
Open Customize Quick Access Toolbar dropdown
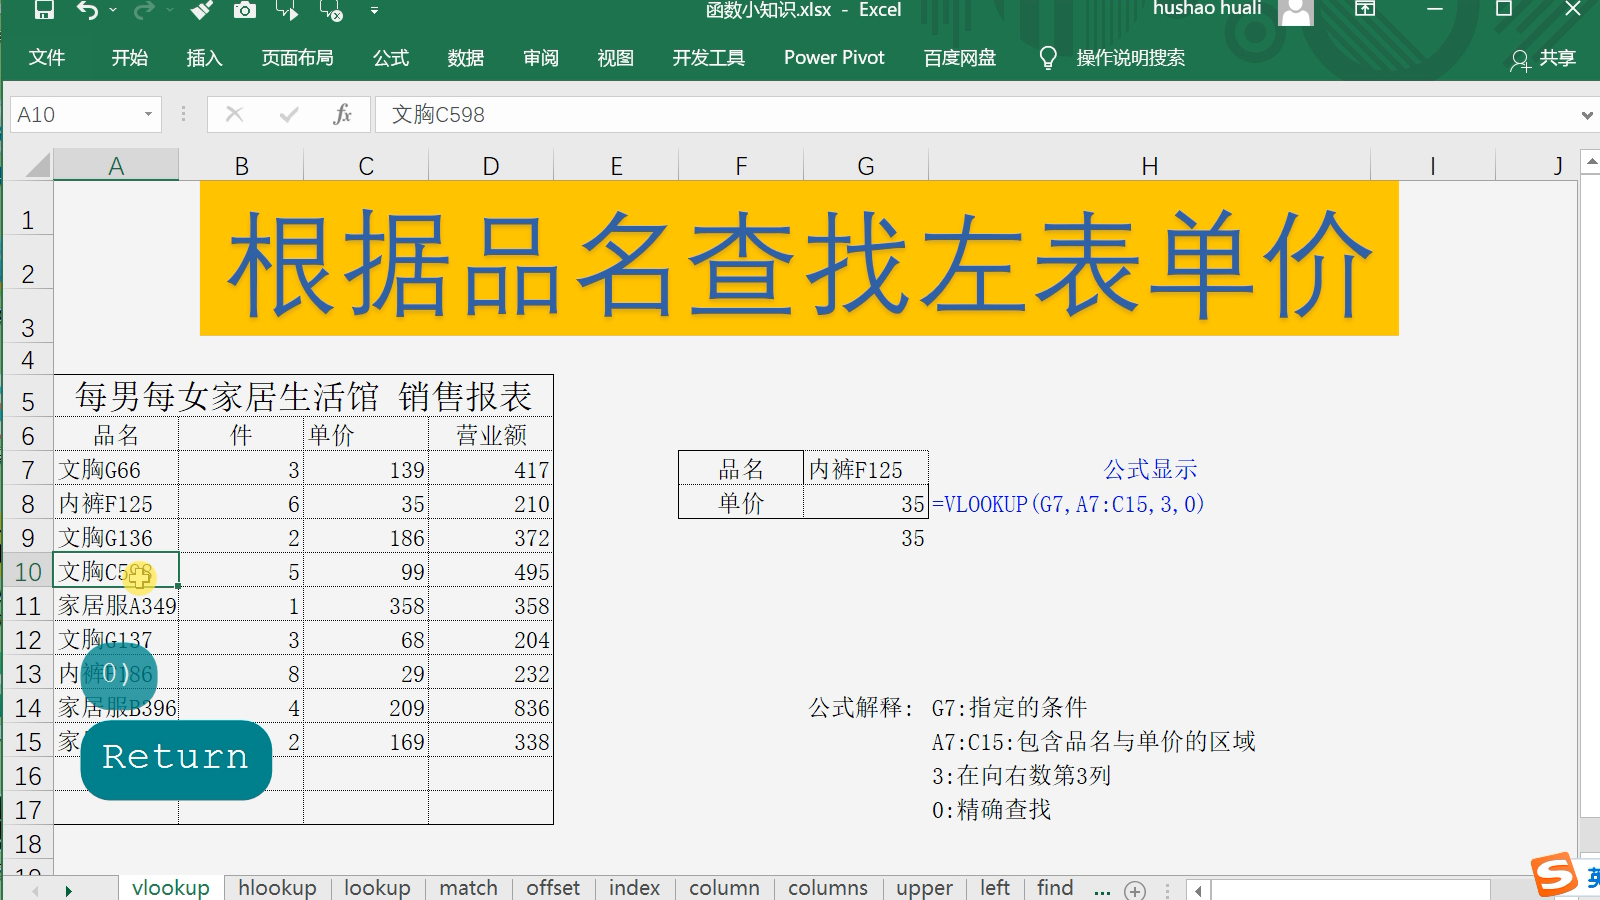click(374, 10)
